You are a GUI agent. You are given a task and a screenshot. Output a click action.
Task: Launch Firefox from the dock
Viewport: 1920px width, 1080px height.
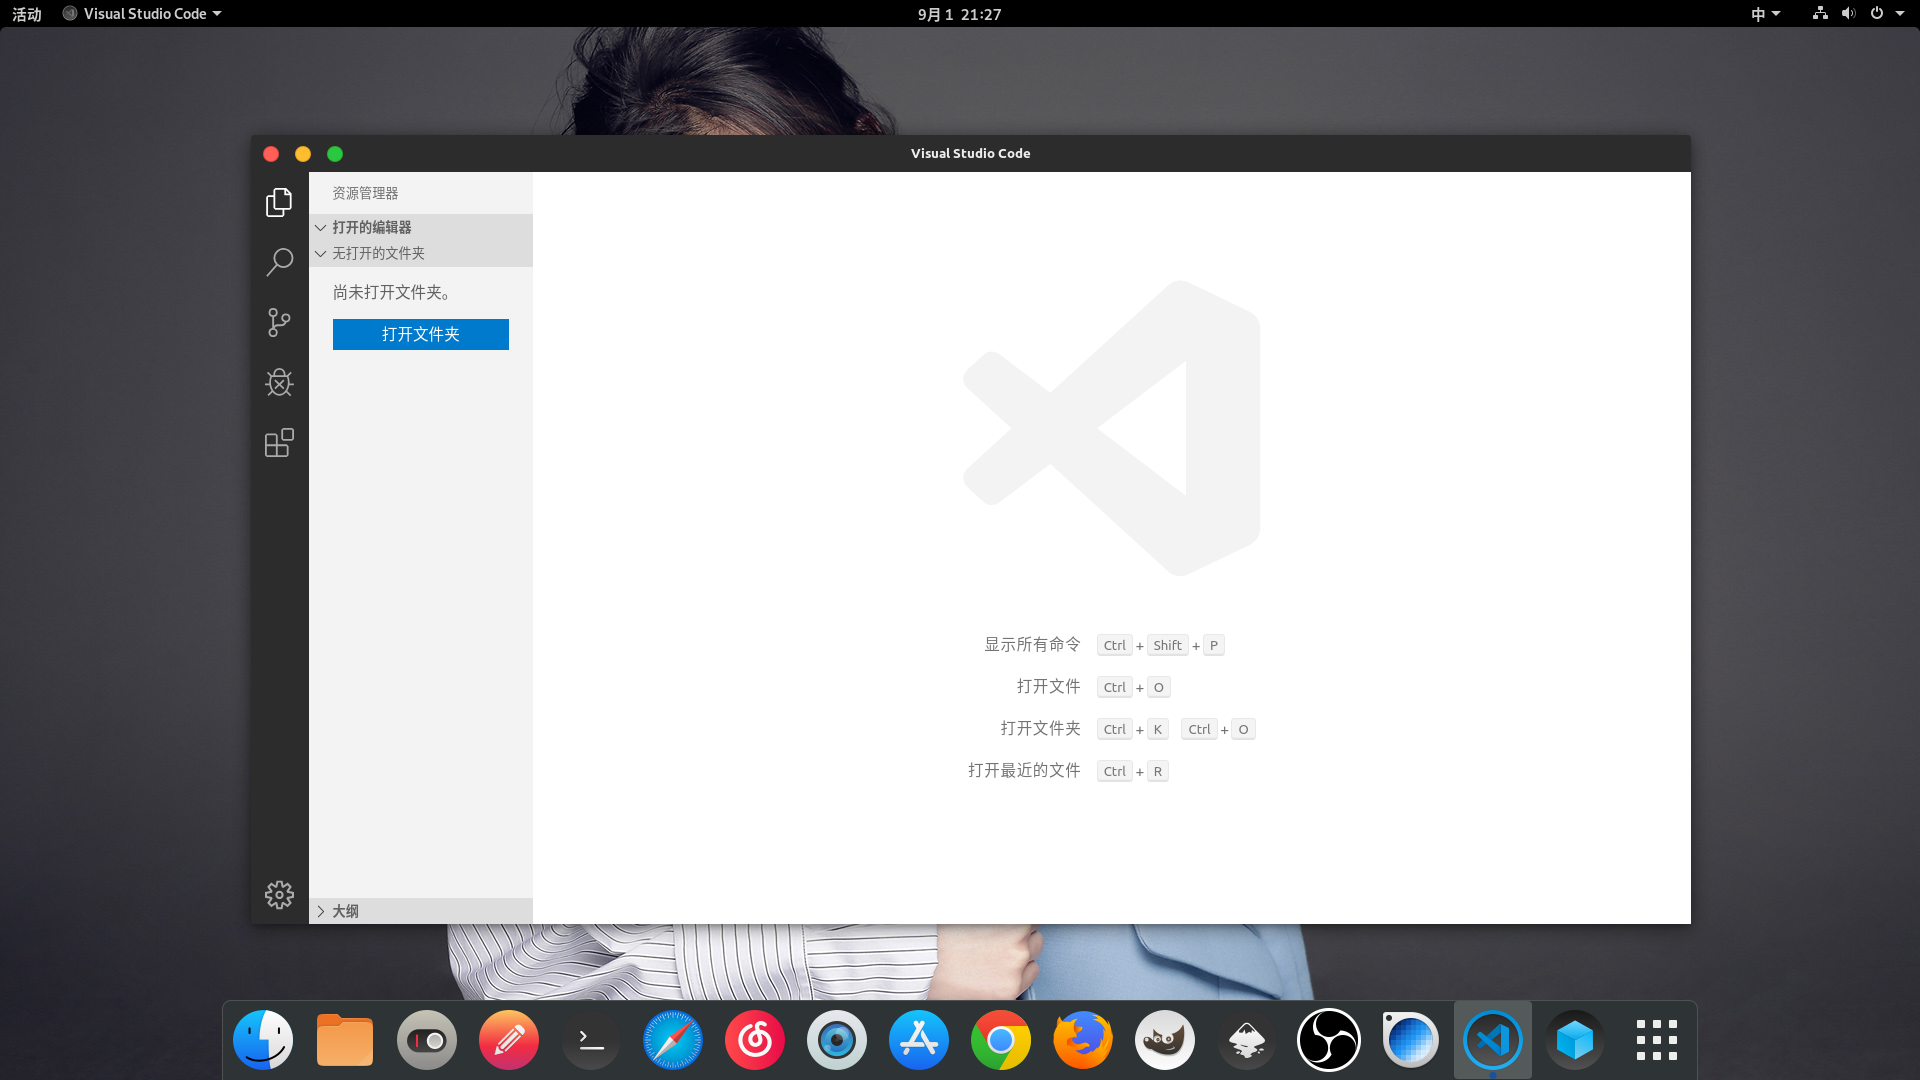(1083, 1040)
